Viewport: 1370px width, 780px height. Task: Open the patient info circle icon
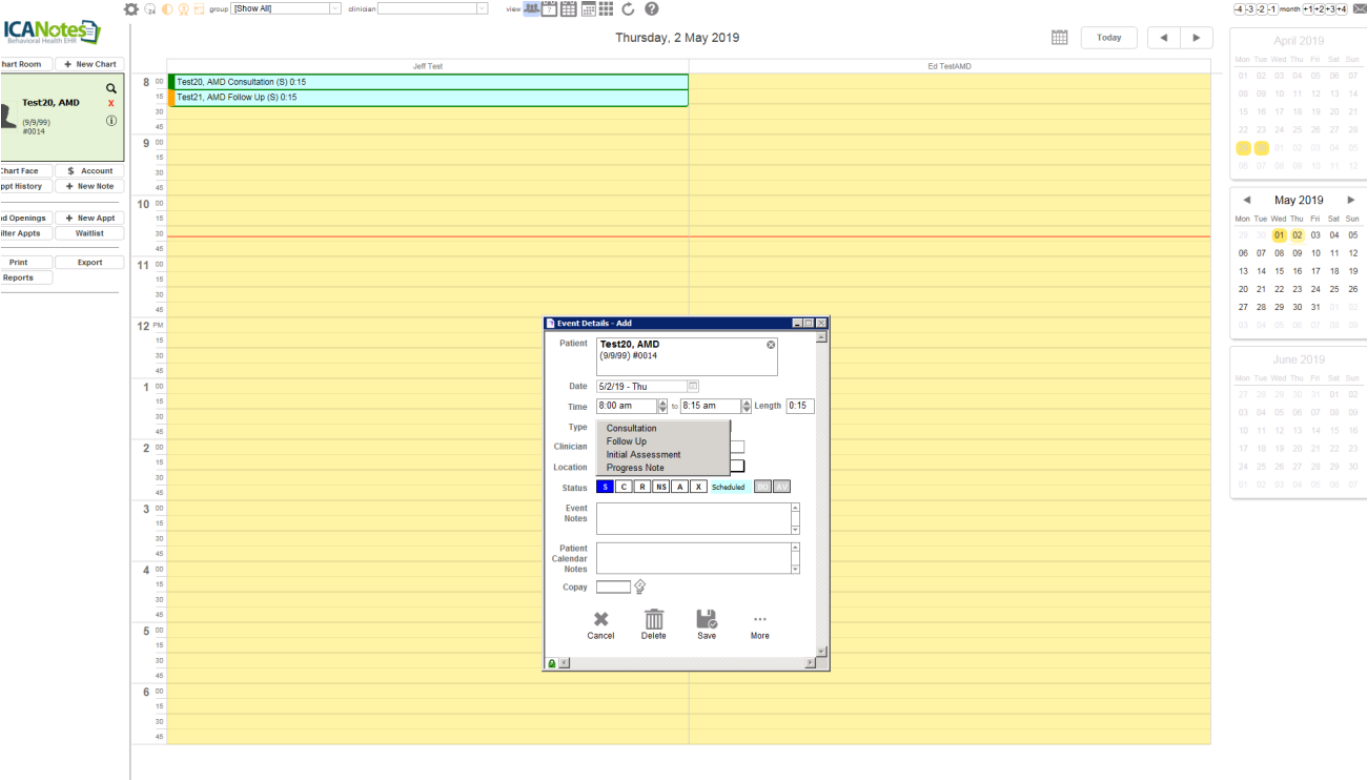(111, 121)
